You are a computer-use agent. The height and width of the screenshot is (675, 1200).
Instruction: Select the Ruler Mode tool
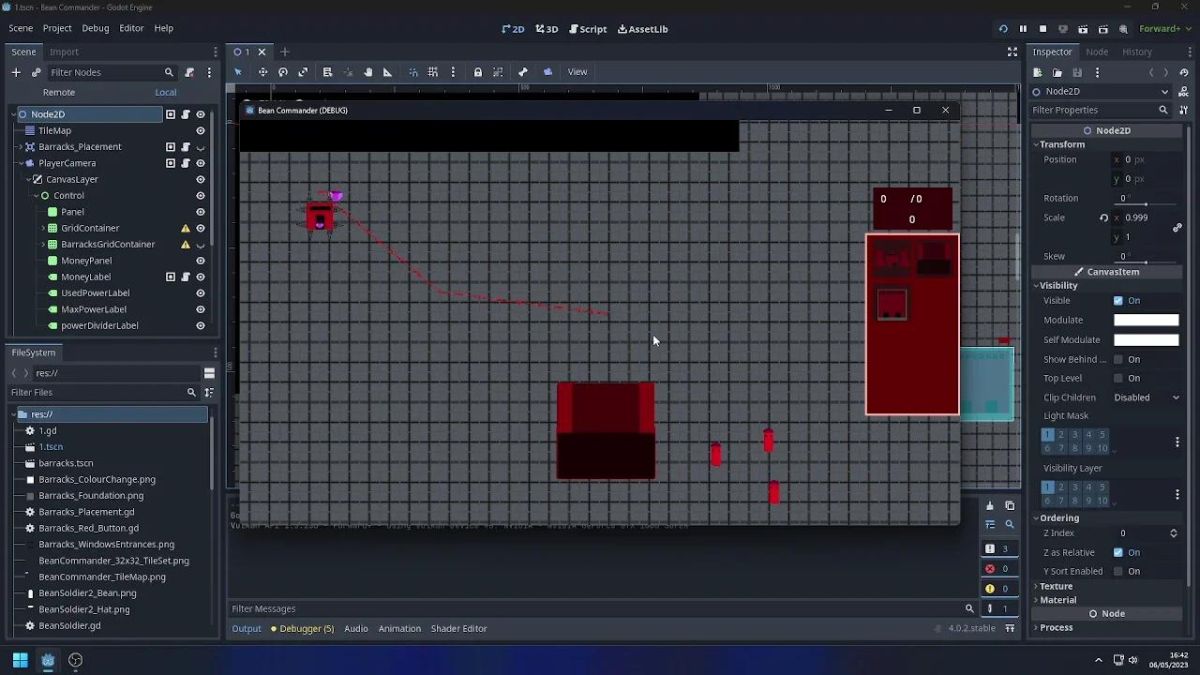click(388, 72)
